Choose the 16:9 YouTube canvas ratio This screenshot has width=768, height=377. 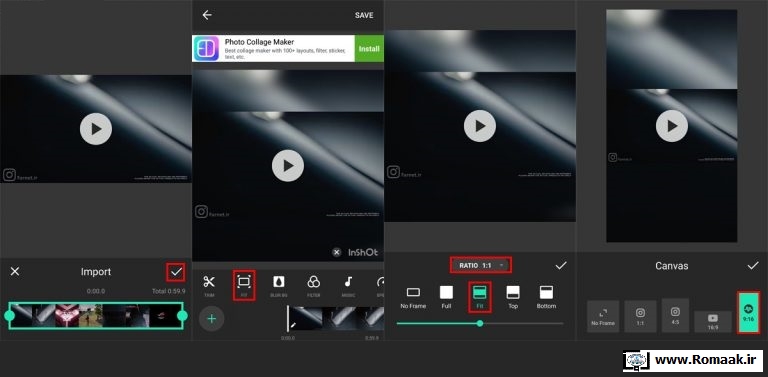tap(713, 322)
